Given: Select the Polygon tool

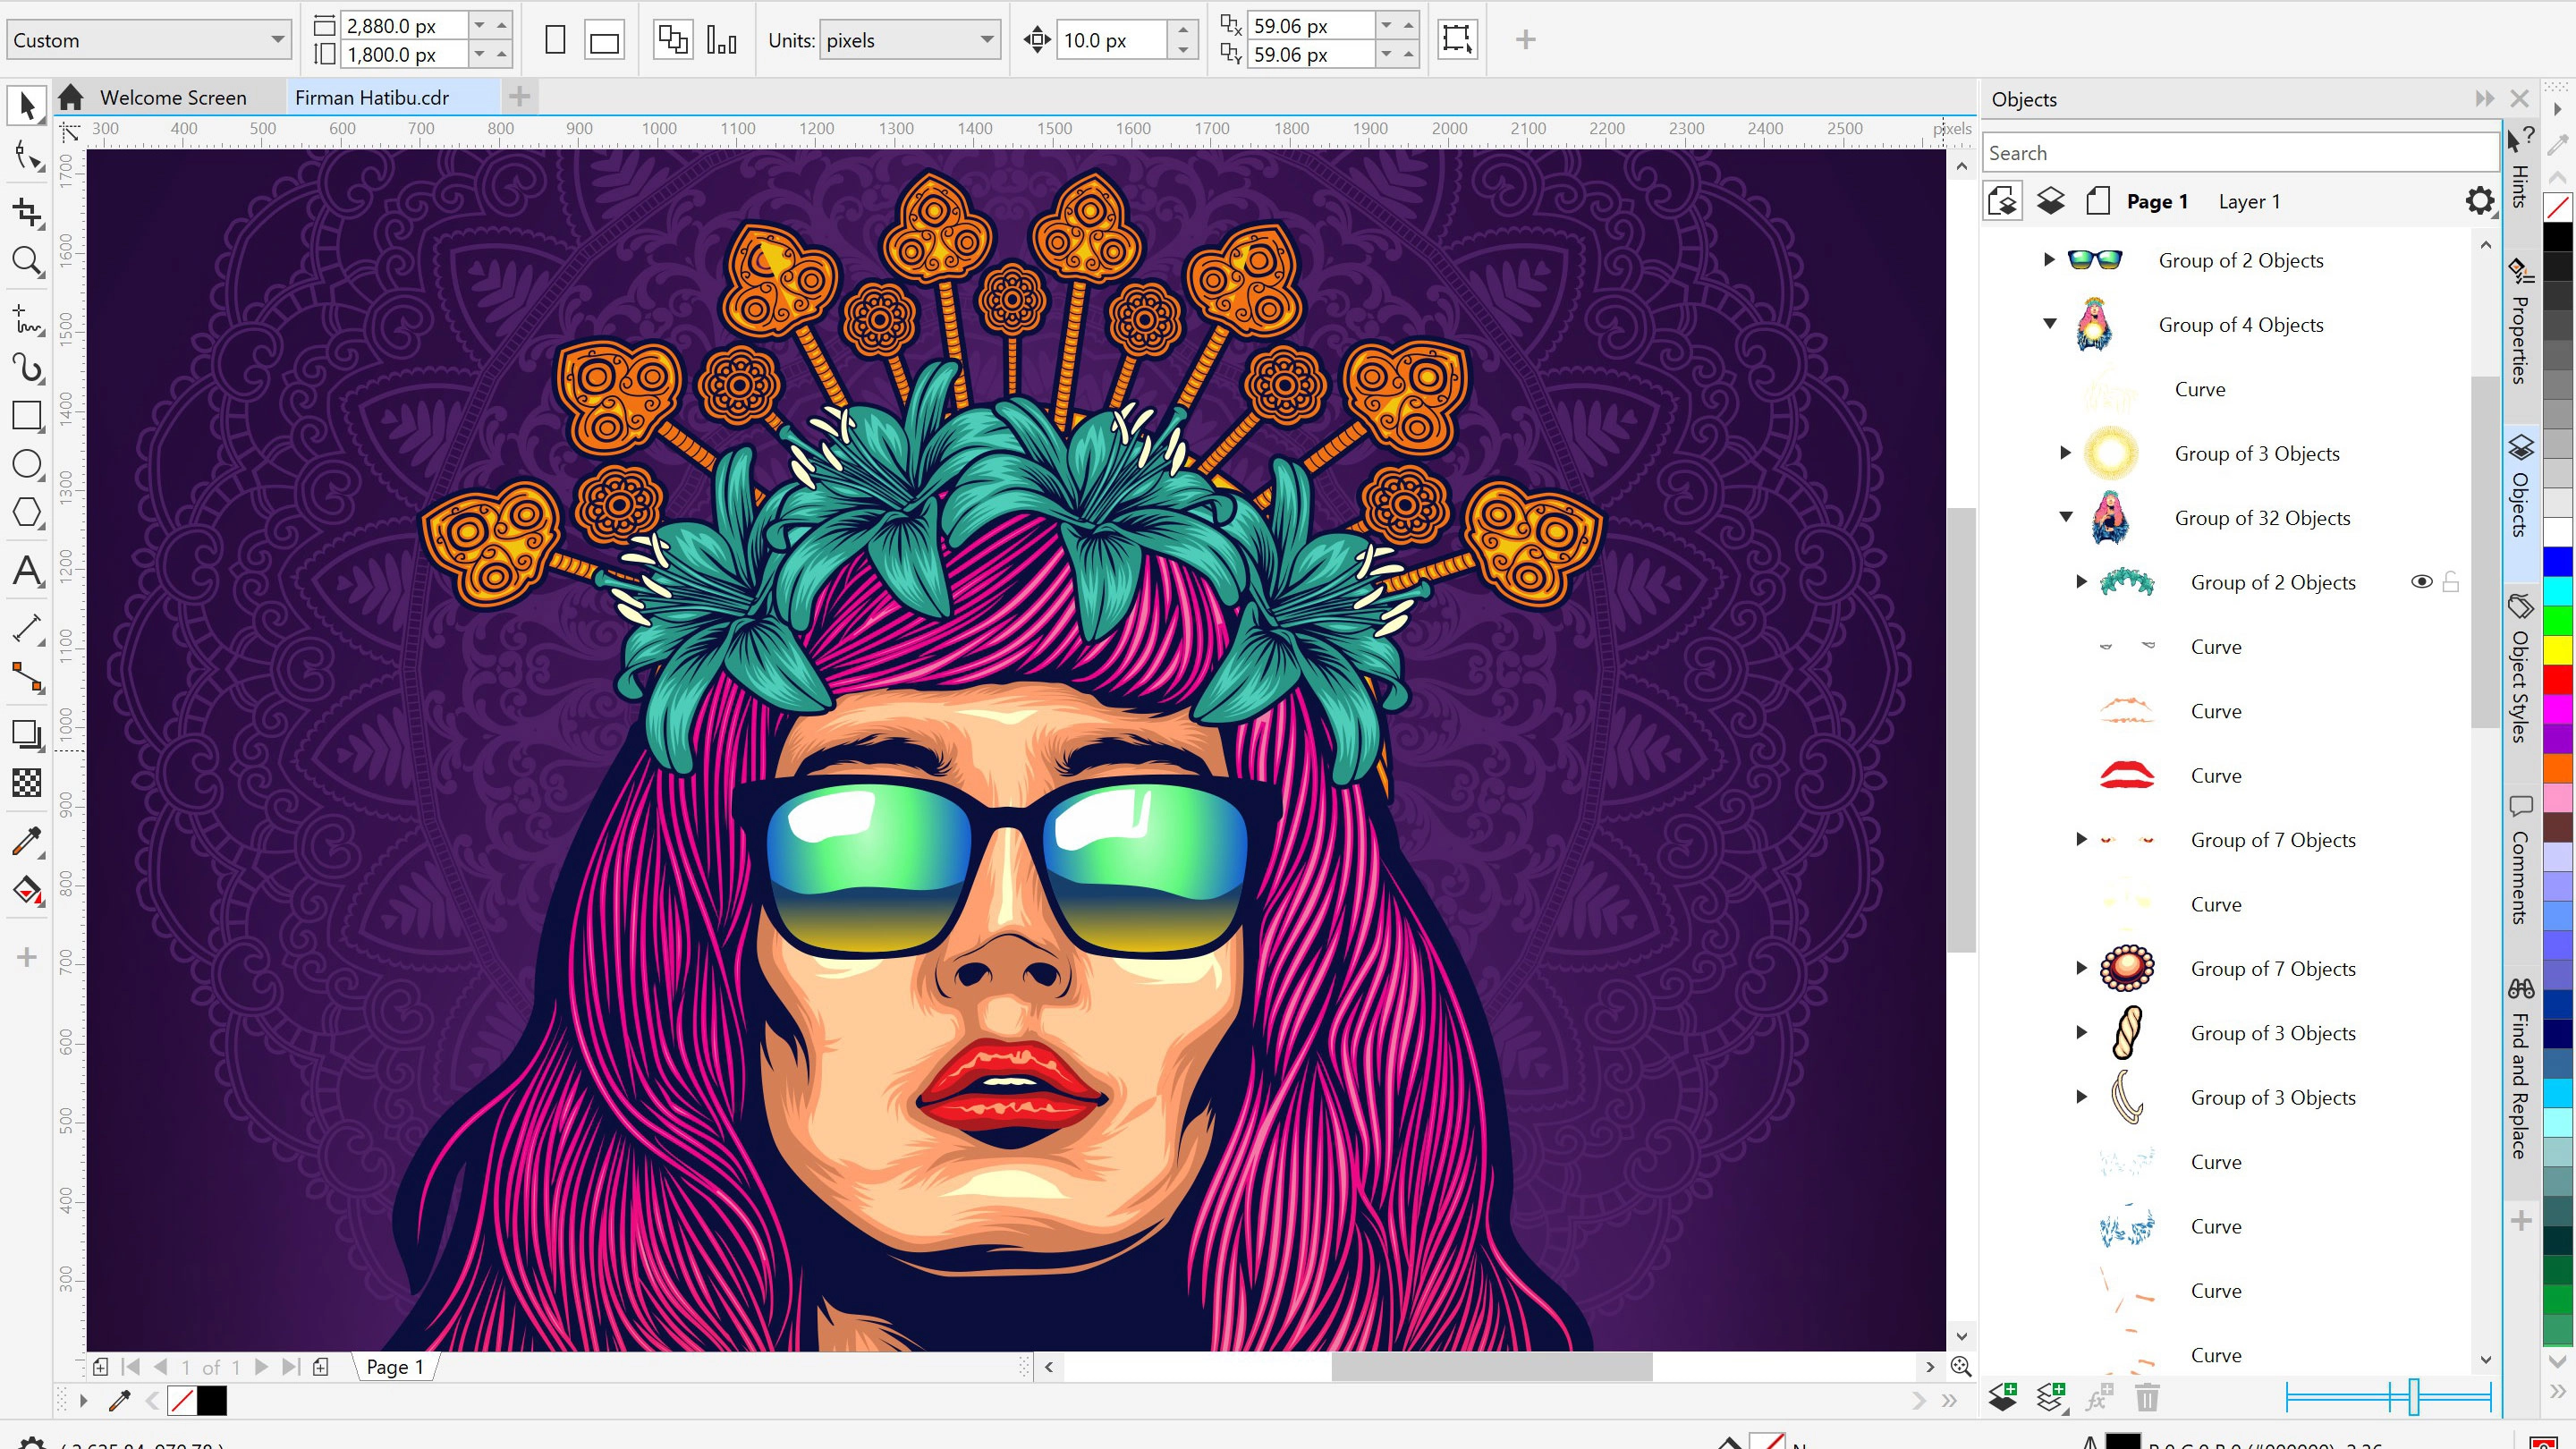Looking at the screenshot, I should 27,513.
